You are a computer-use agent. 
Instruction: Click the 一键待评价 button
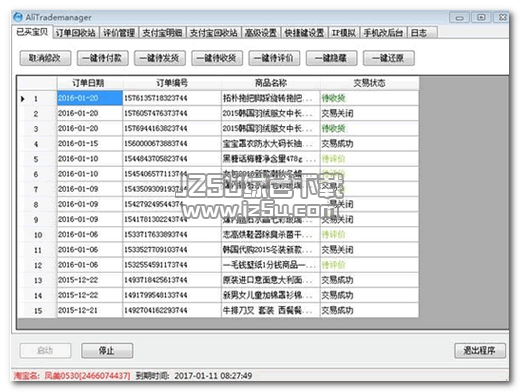point(274,58)
